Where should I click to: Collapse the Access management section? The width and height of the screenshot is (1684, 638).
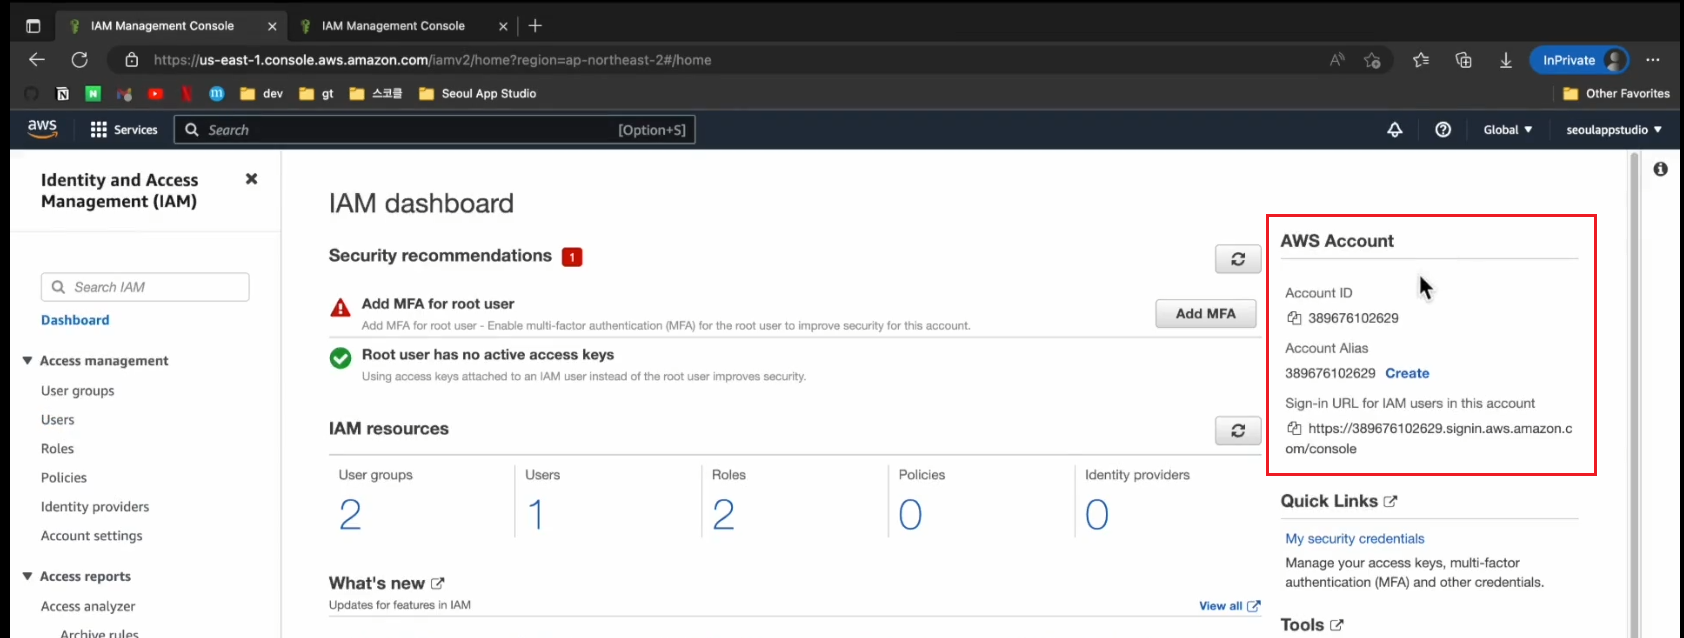[28, 360]
